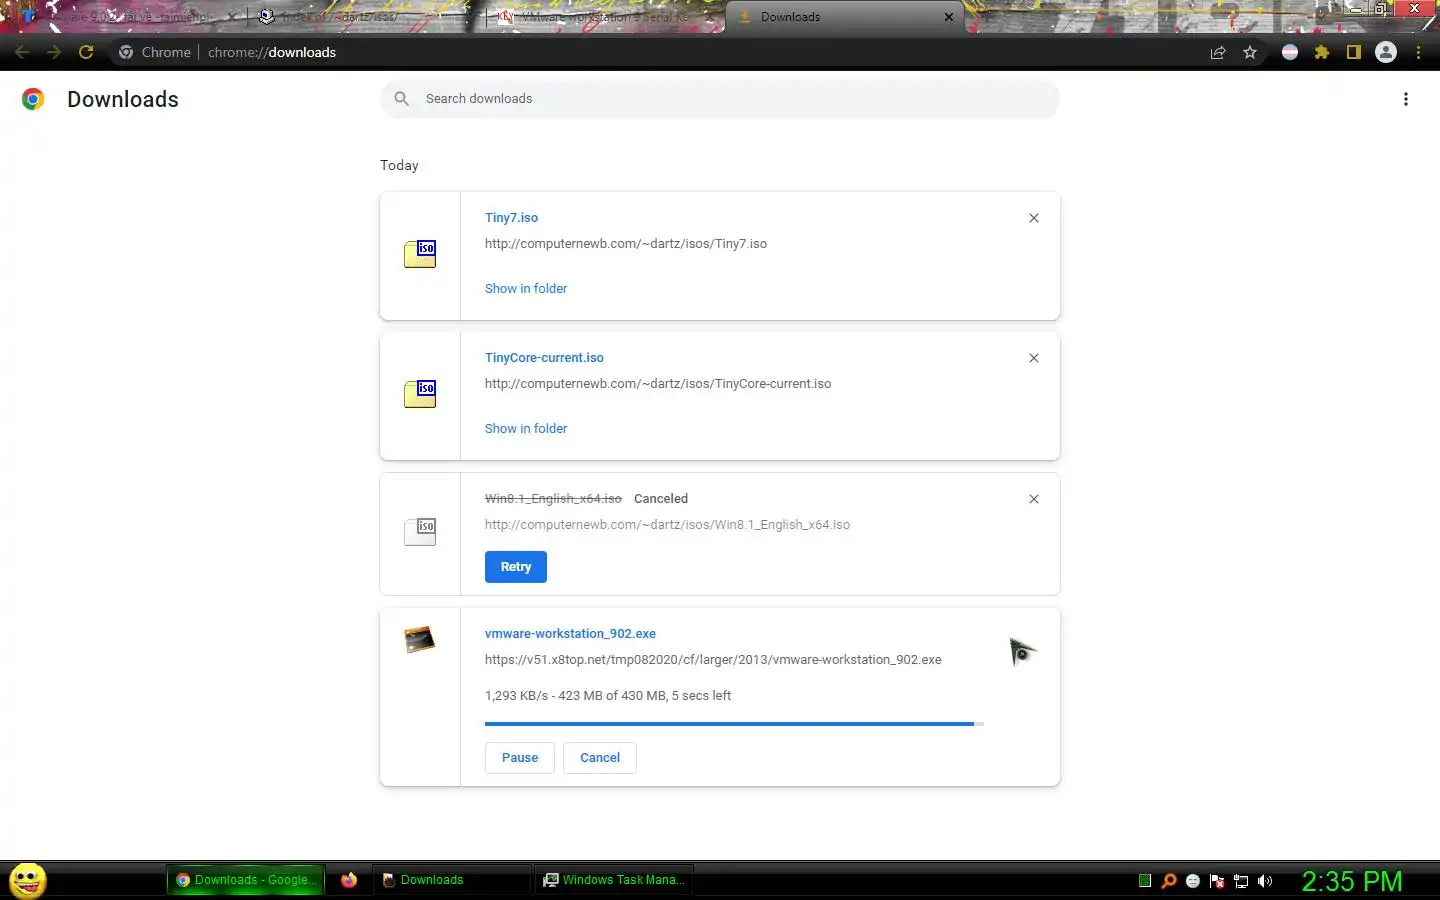The width and height of the screenshot is (1440, 900).
Task: Click the download speed status text
Action: [x=608, y=695]
